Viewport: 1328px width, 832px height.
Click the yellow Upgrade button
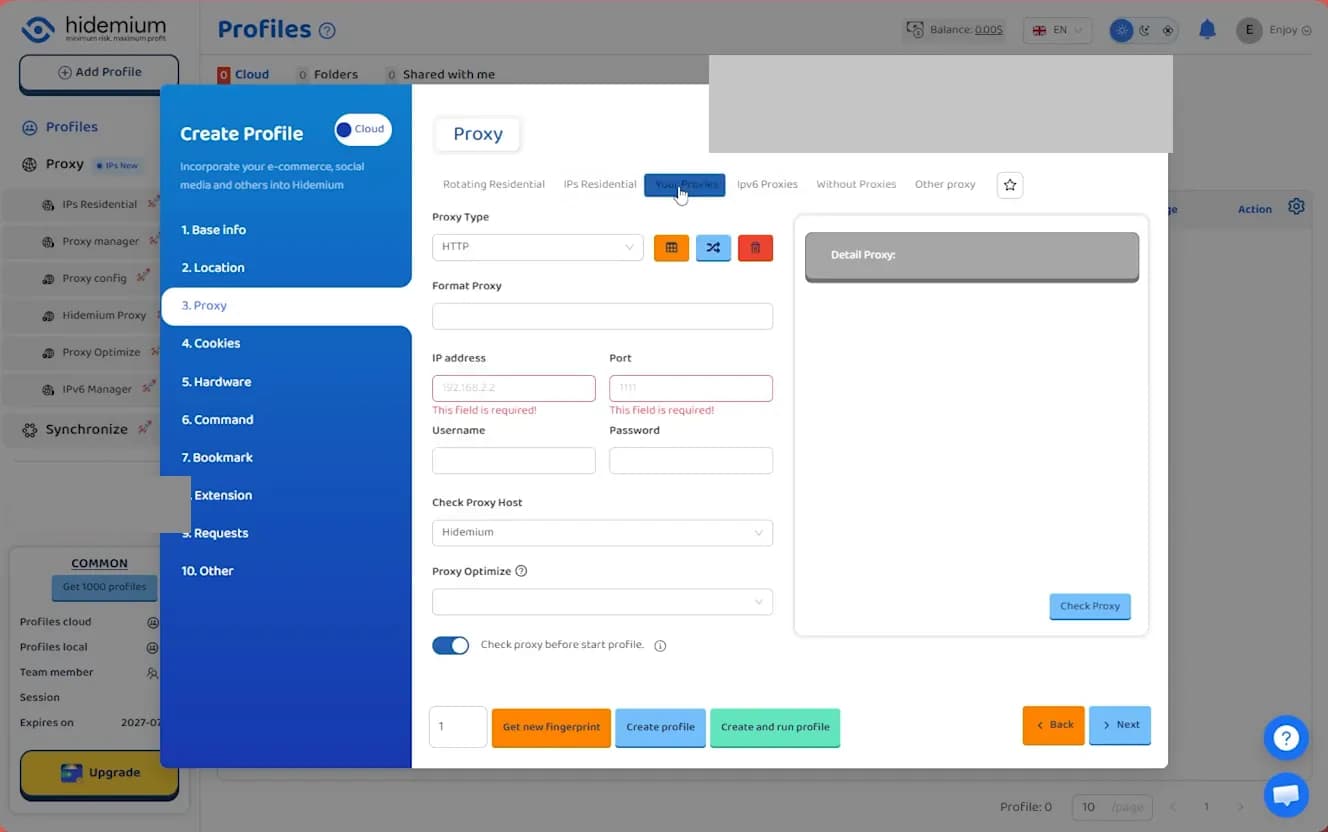point(99,773)
